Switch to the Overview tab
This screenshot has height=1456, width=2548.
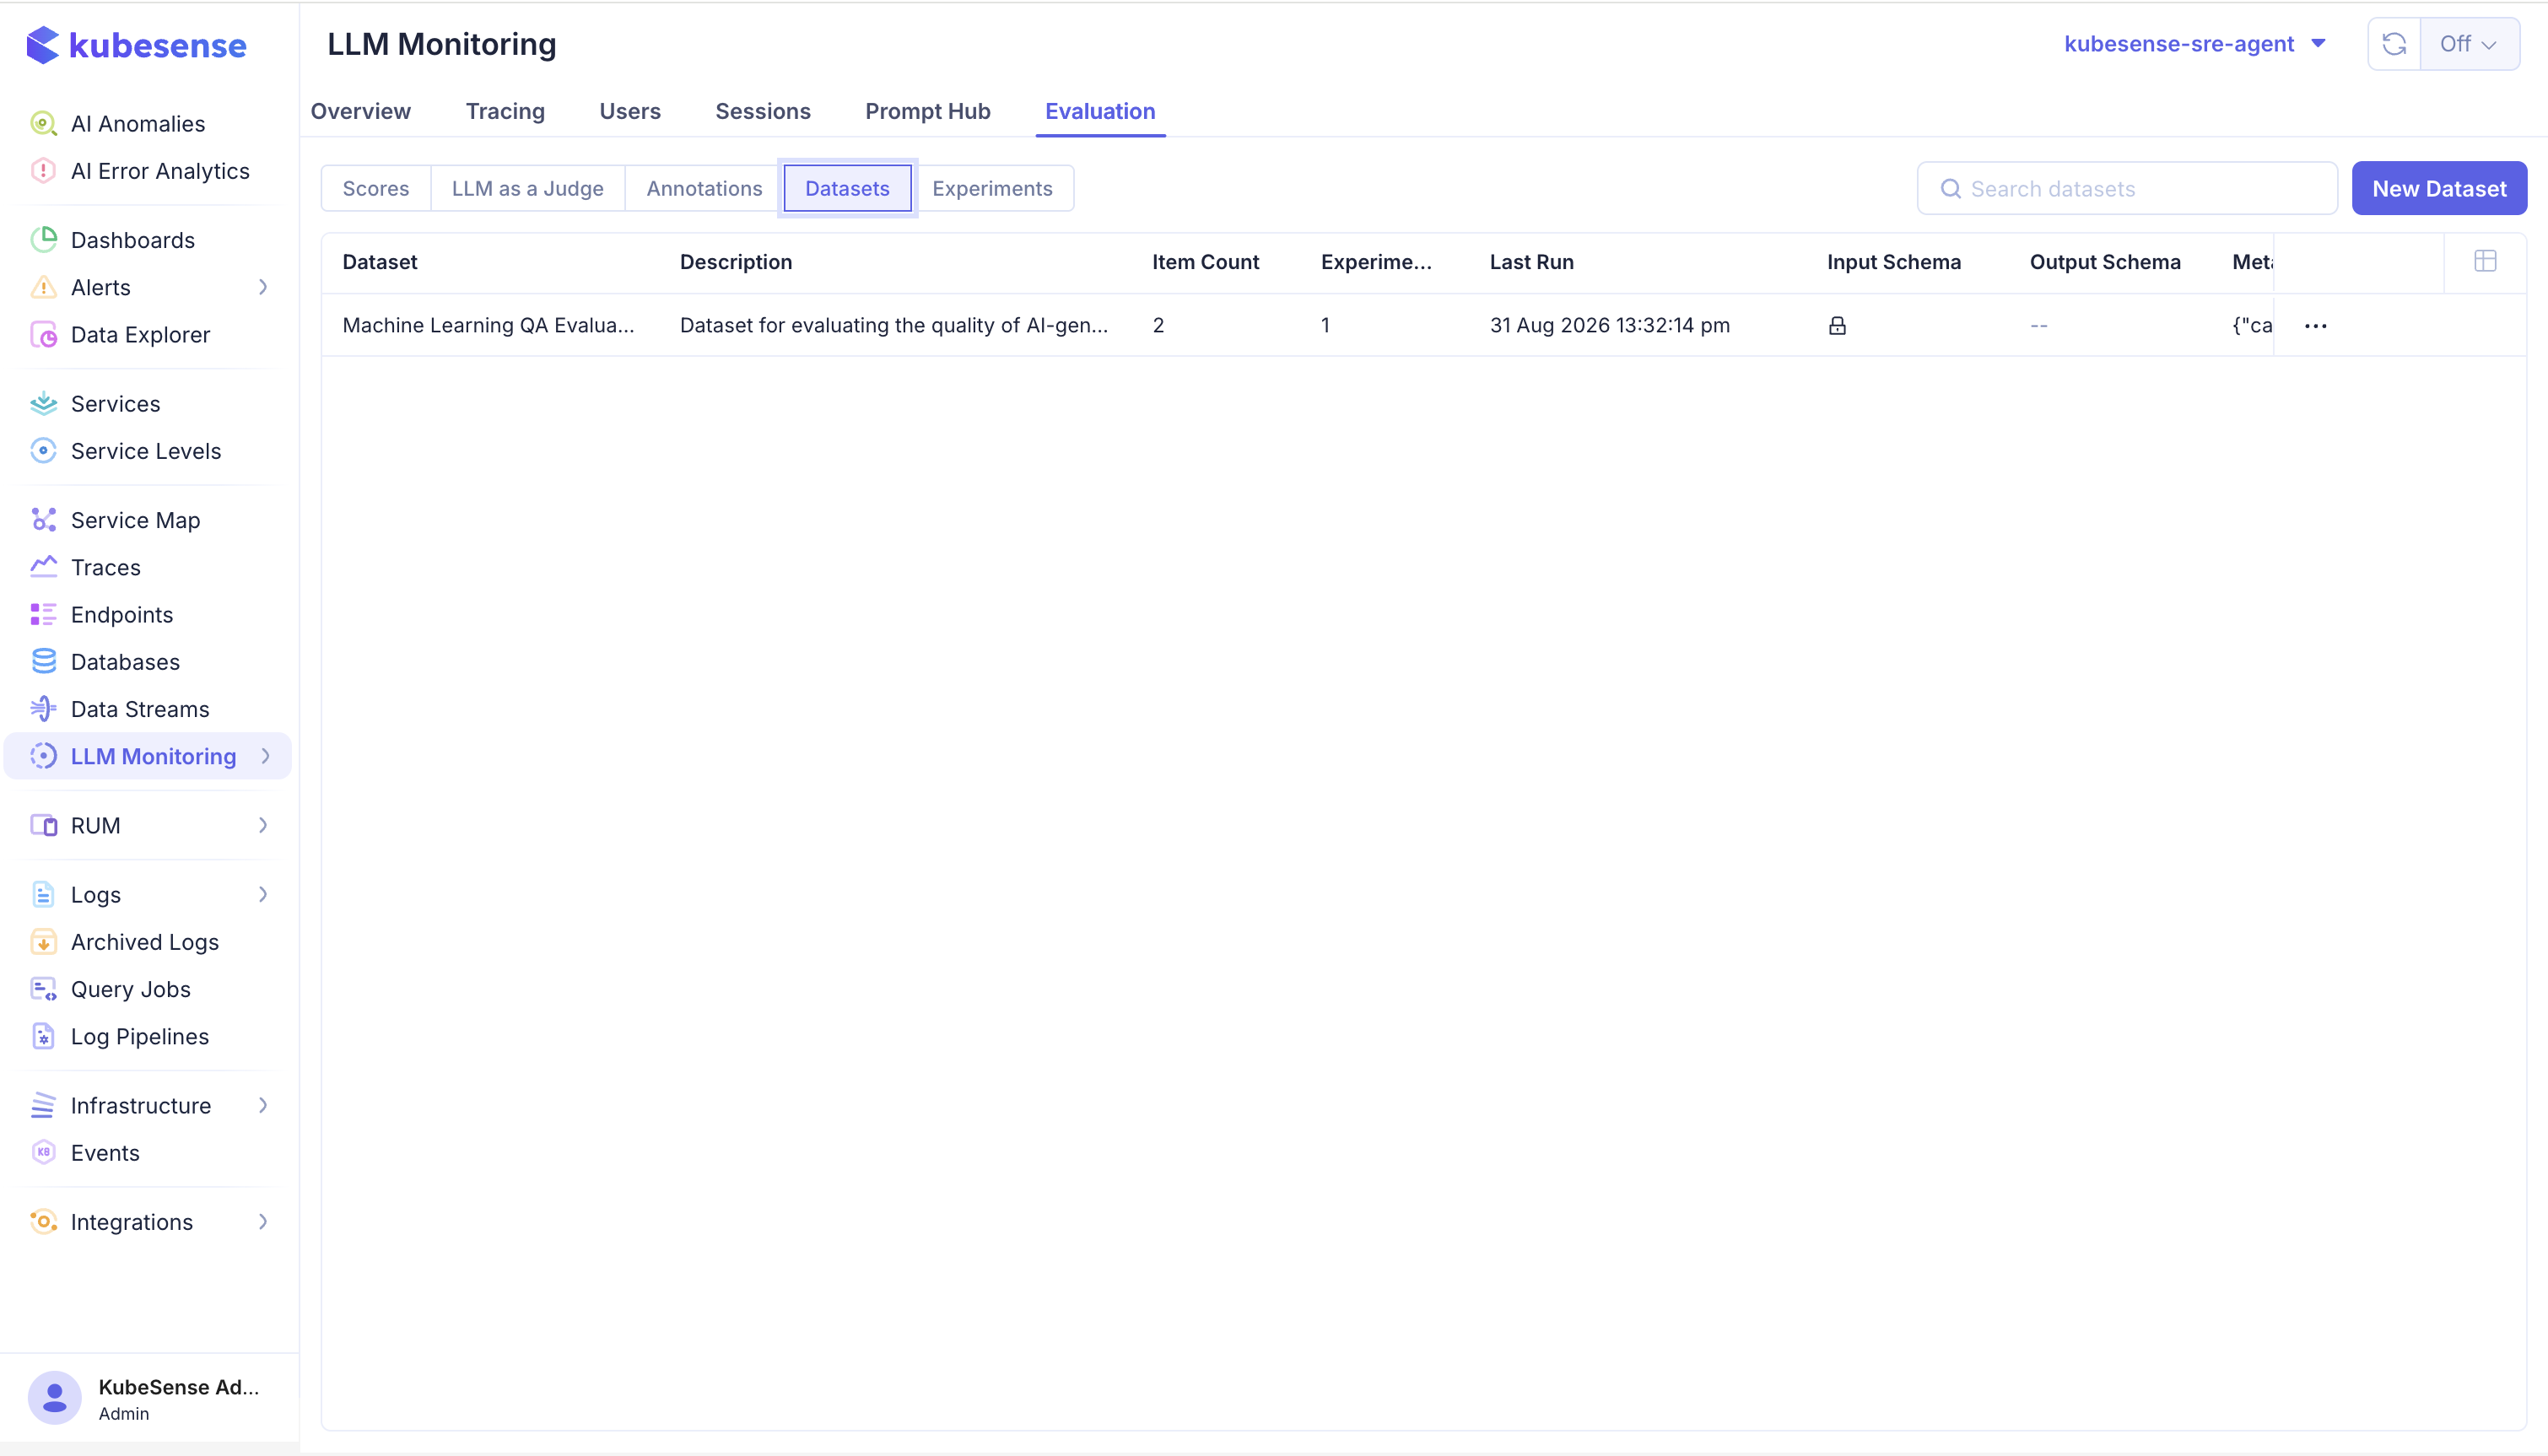click(361, 111)
